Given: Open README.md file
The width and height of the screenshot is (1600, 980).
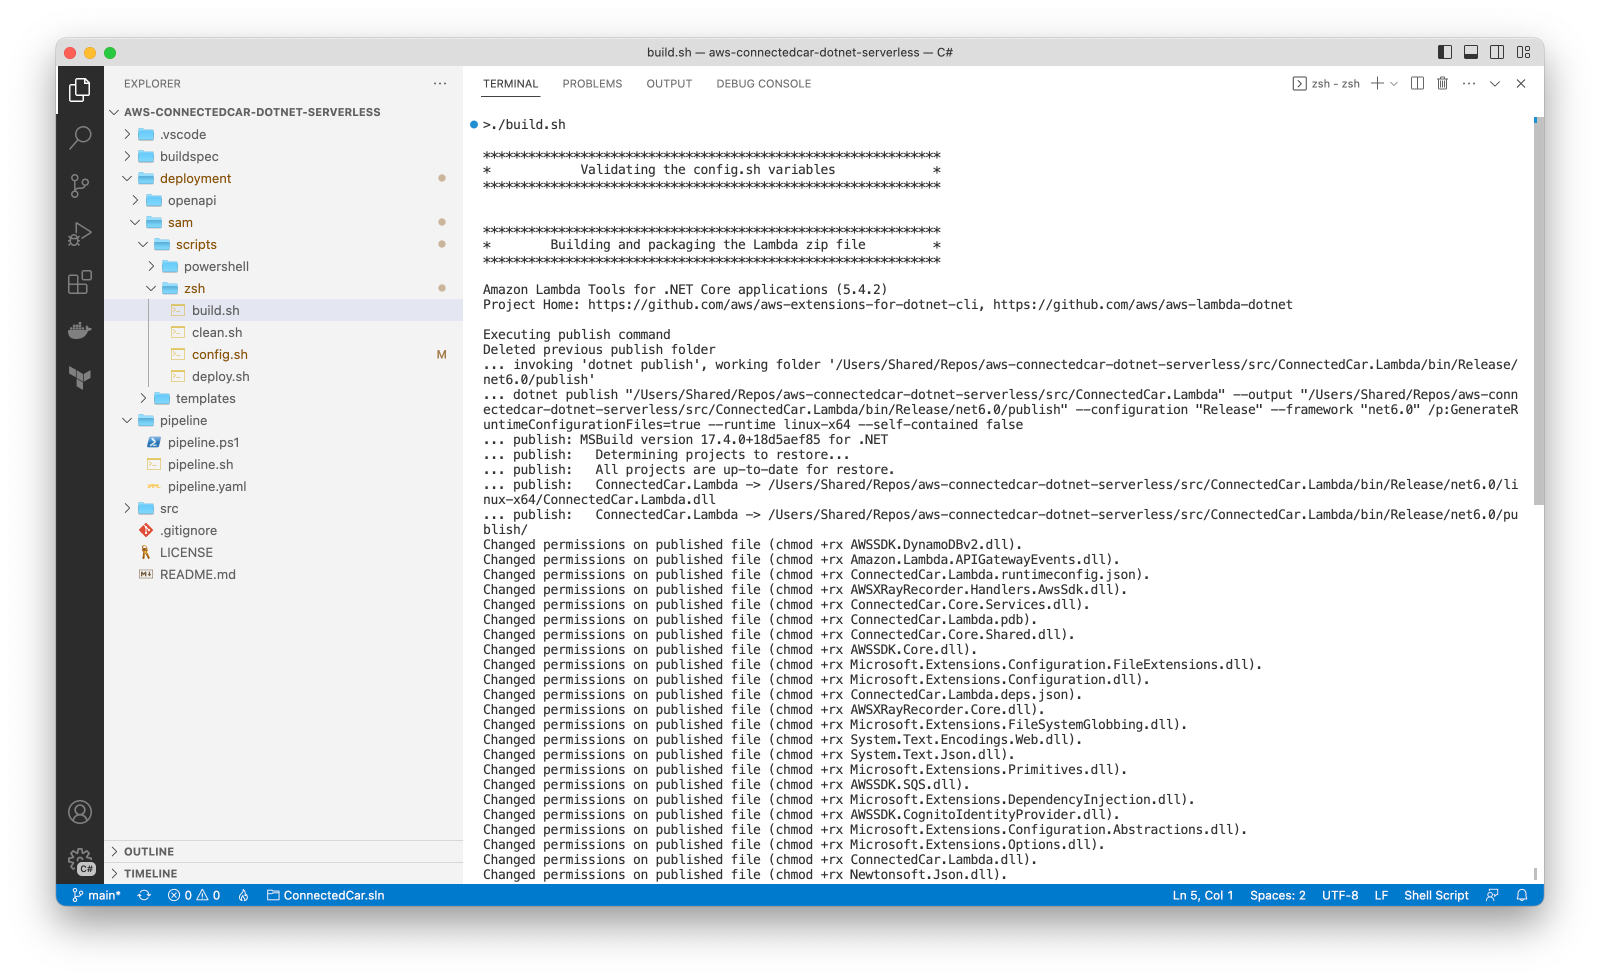Looking at the screenshot, I should point(283,574).
